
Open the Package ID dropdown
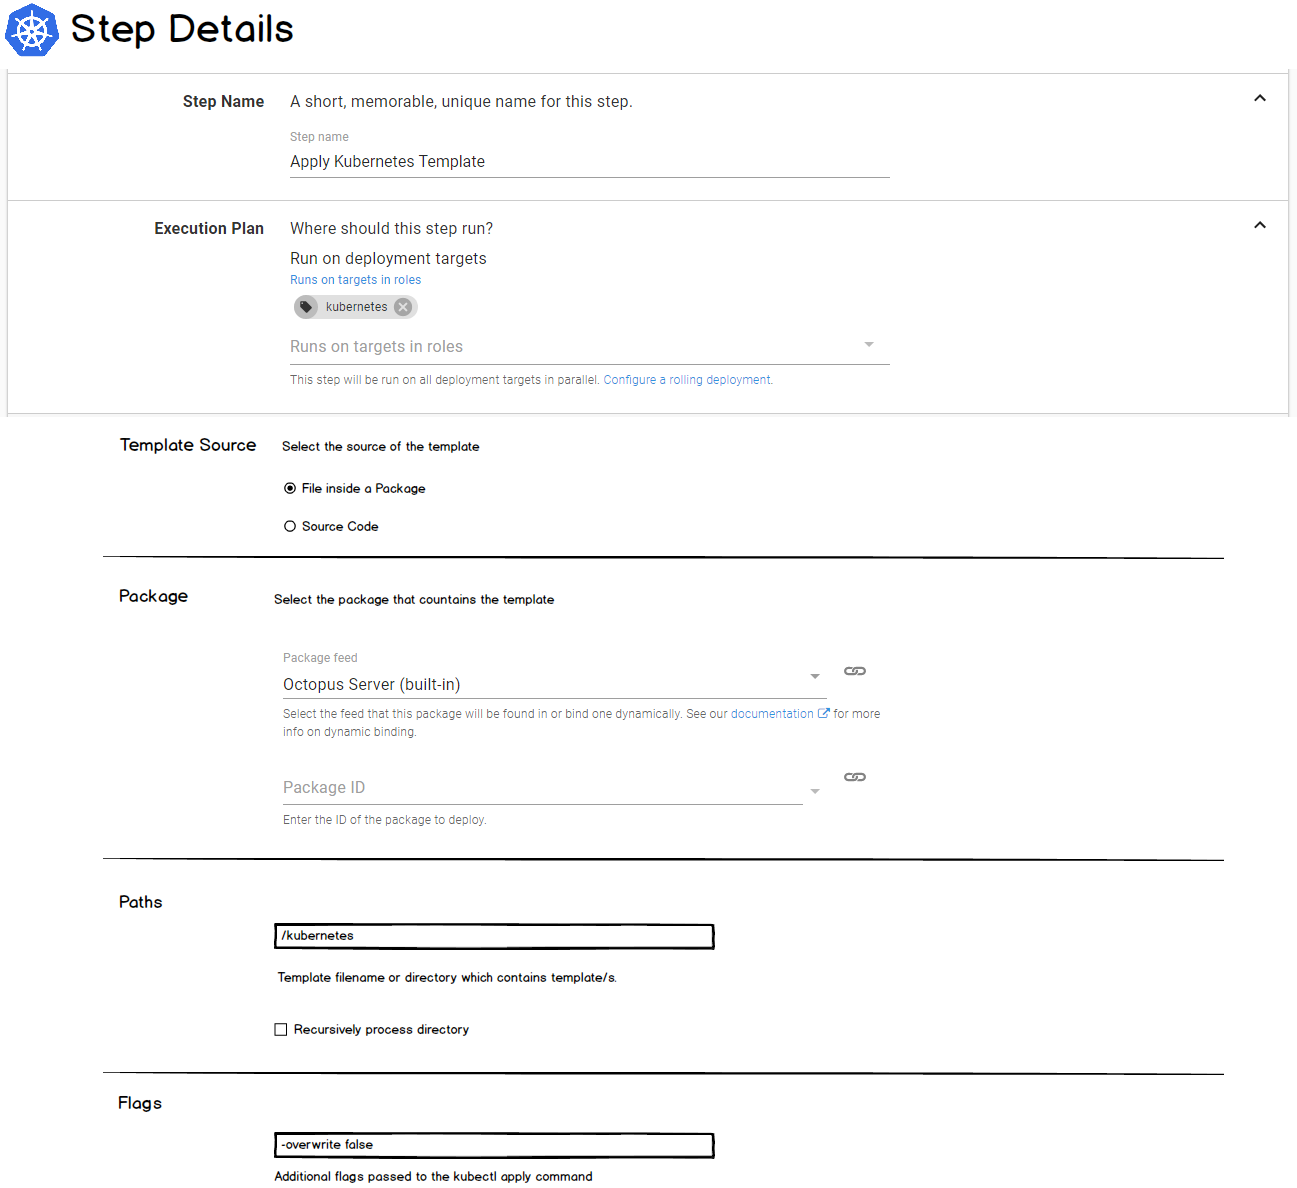coord(814,790)
